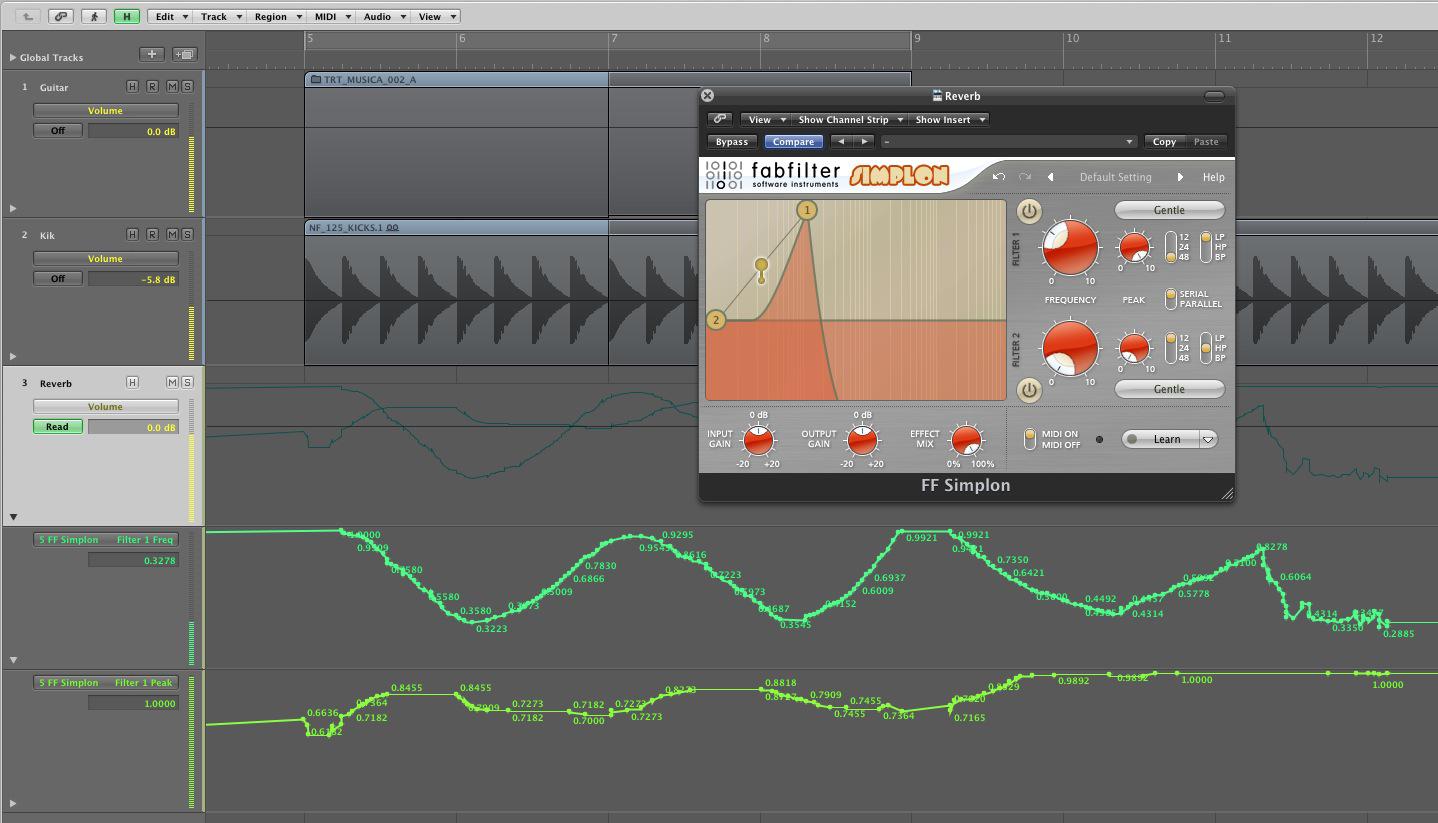Open the plugin window View menu

tap(765, 119)
